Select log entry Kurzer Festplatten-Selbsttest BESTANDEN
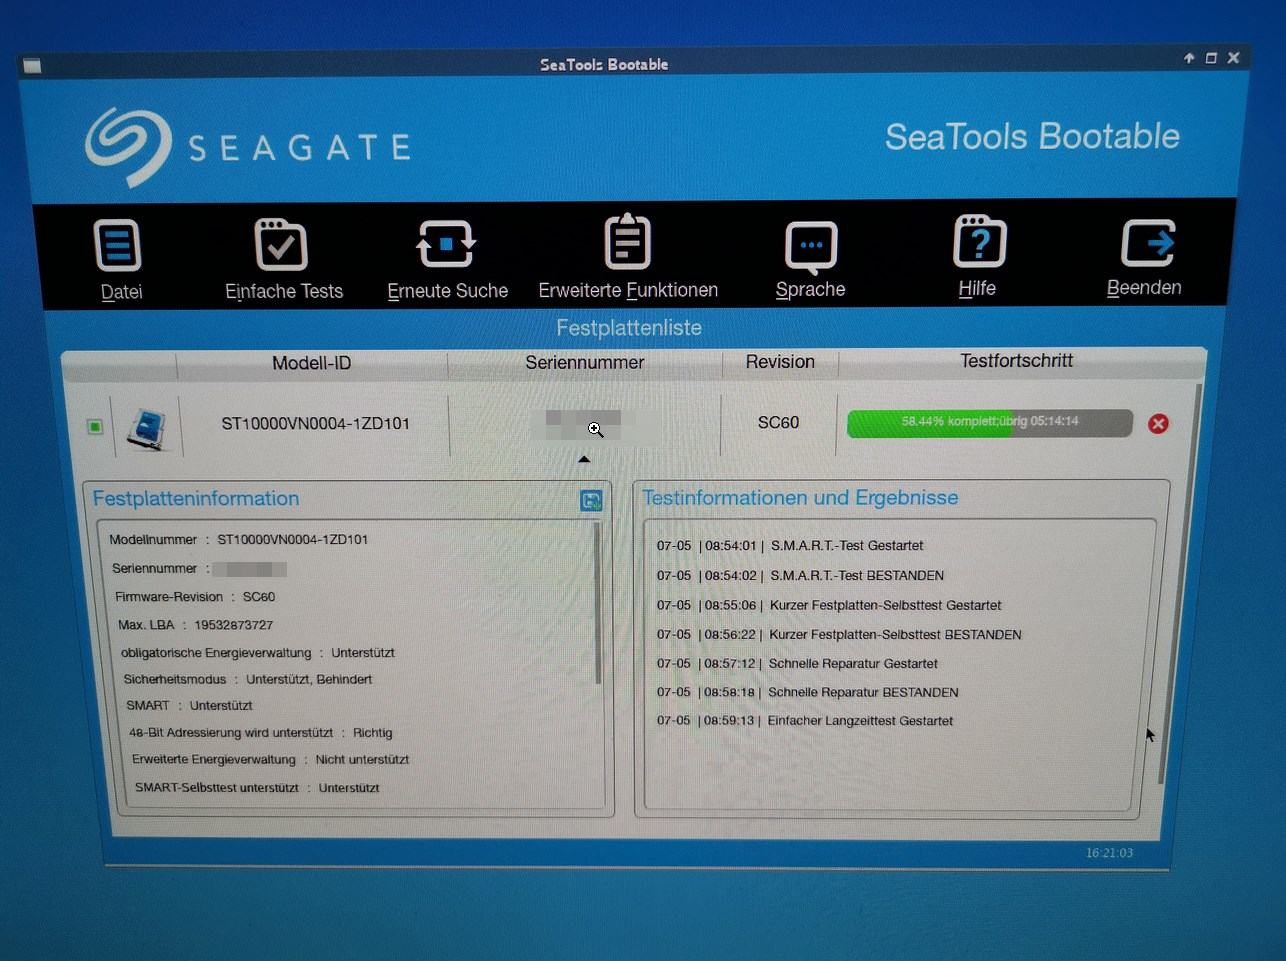This screenshot has width=1286, height=961. (x=838, y=635)
